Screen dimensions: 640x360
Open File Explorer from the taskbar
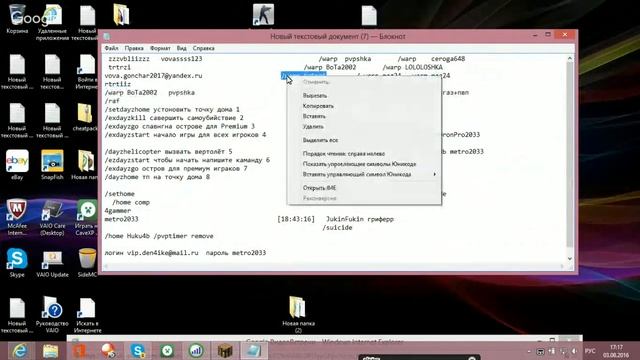[50, 351]
